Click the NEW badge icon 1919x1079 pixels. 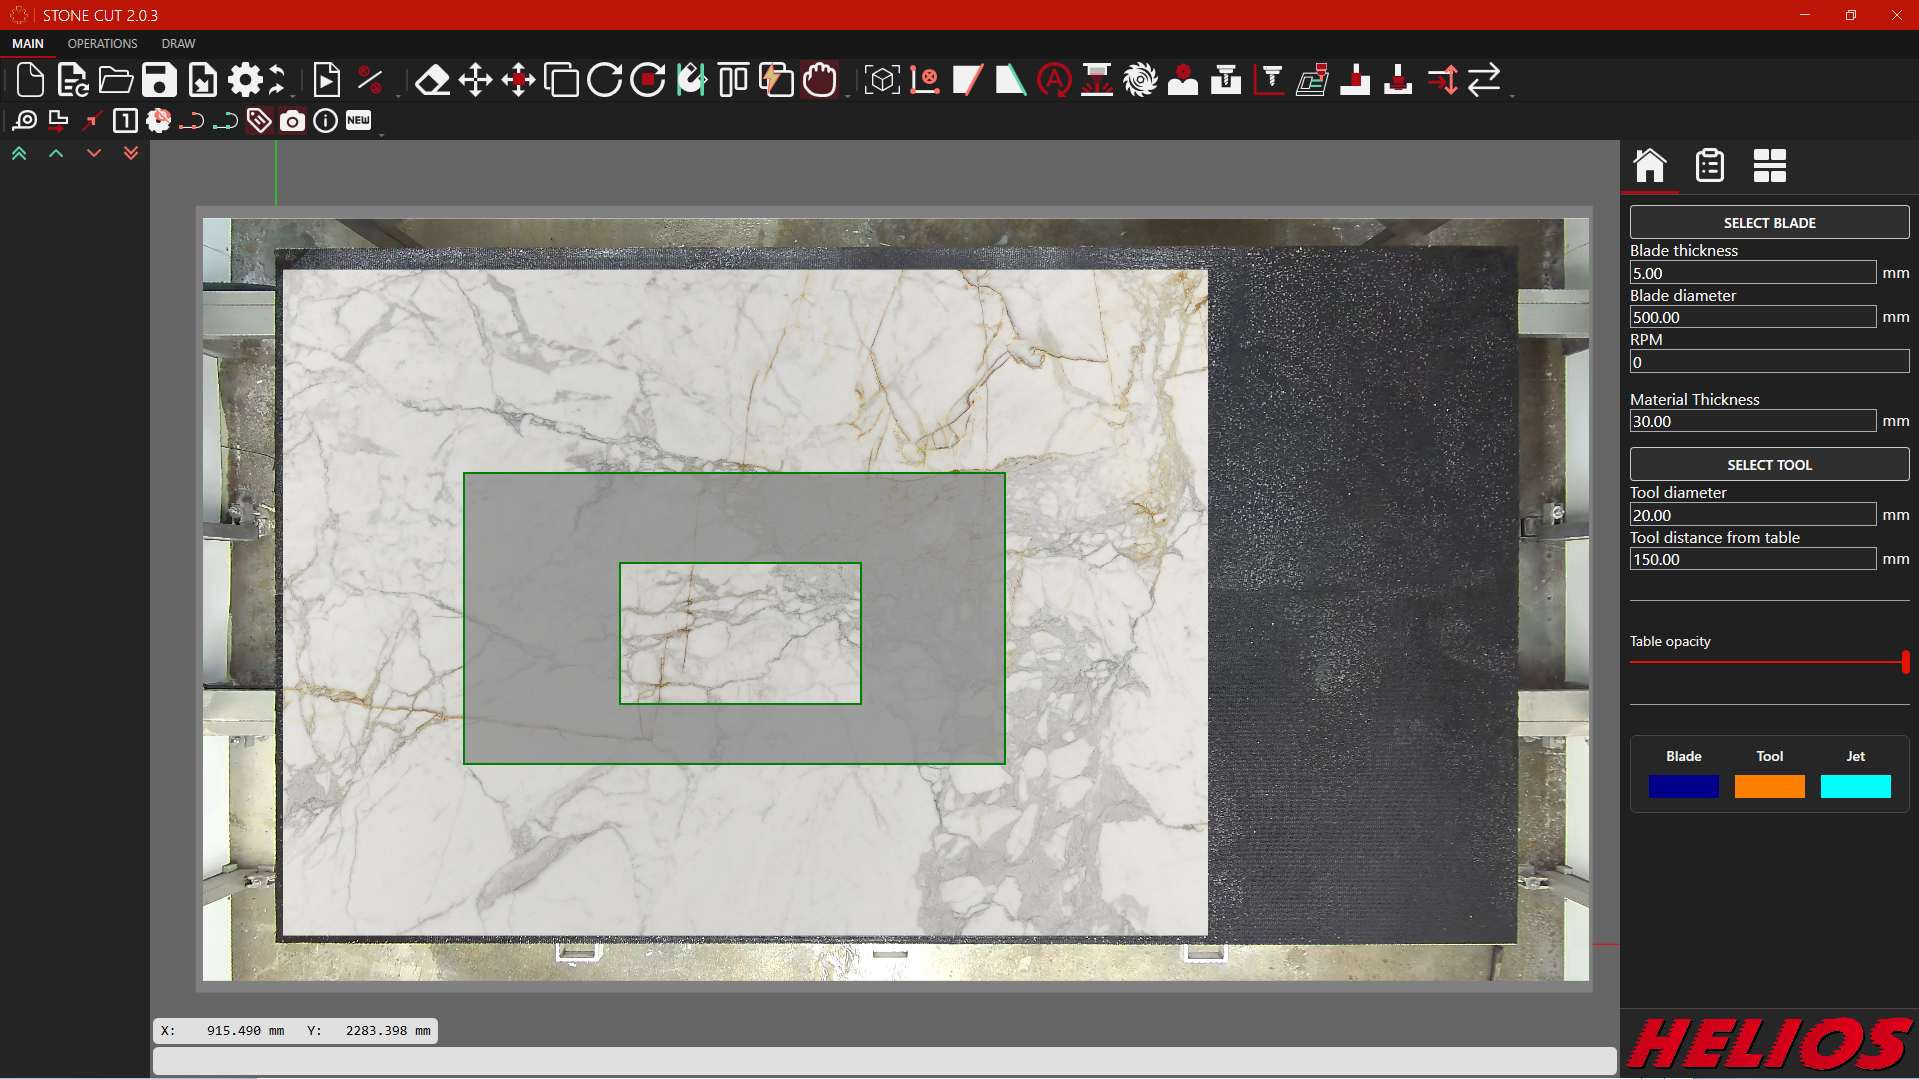coord(358,121)
